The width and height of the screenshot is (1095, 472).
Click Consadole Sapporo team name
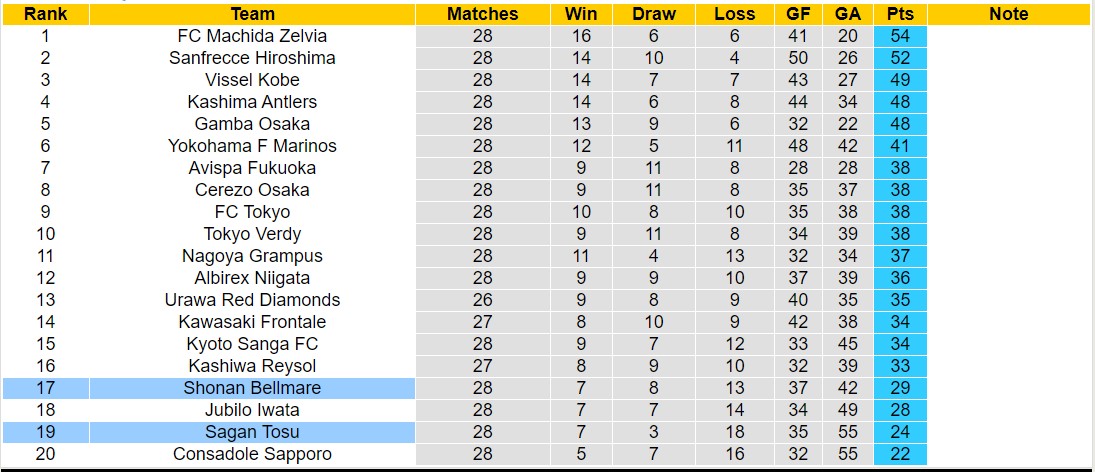click(x=252, y=454)
